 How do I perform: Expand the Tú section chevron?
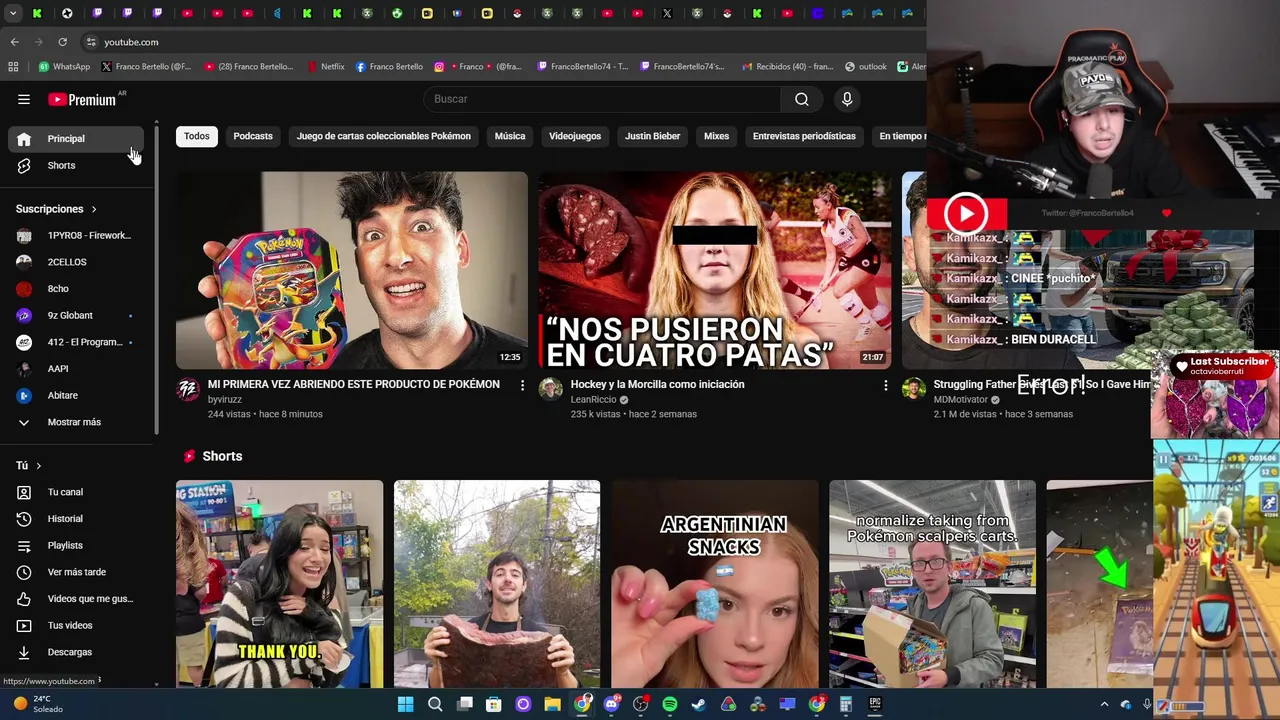point(39,466)
